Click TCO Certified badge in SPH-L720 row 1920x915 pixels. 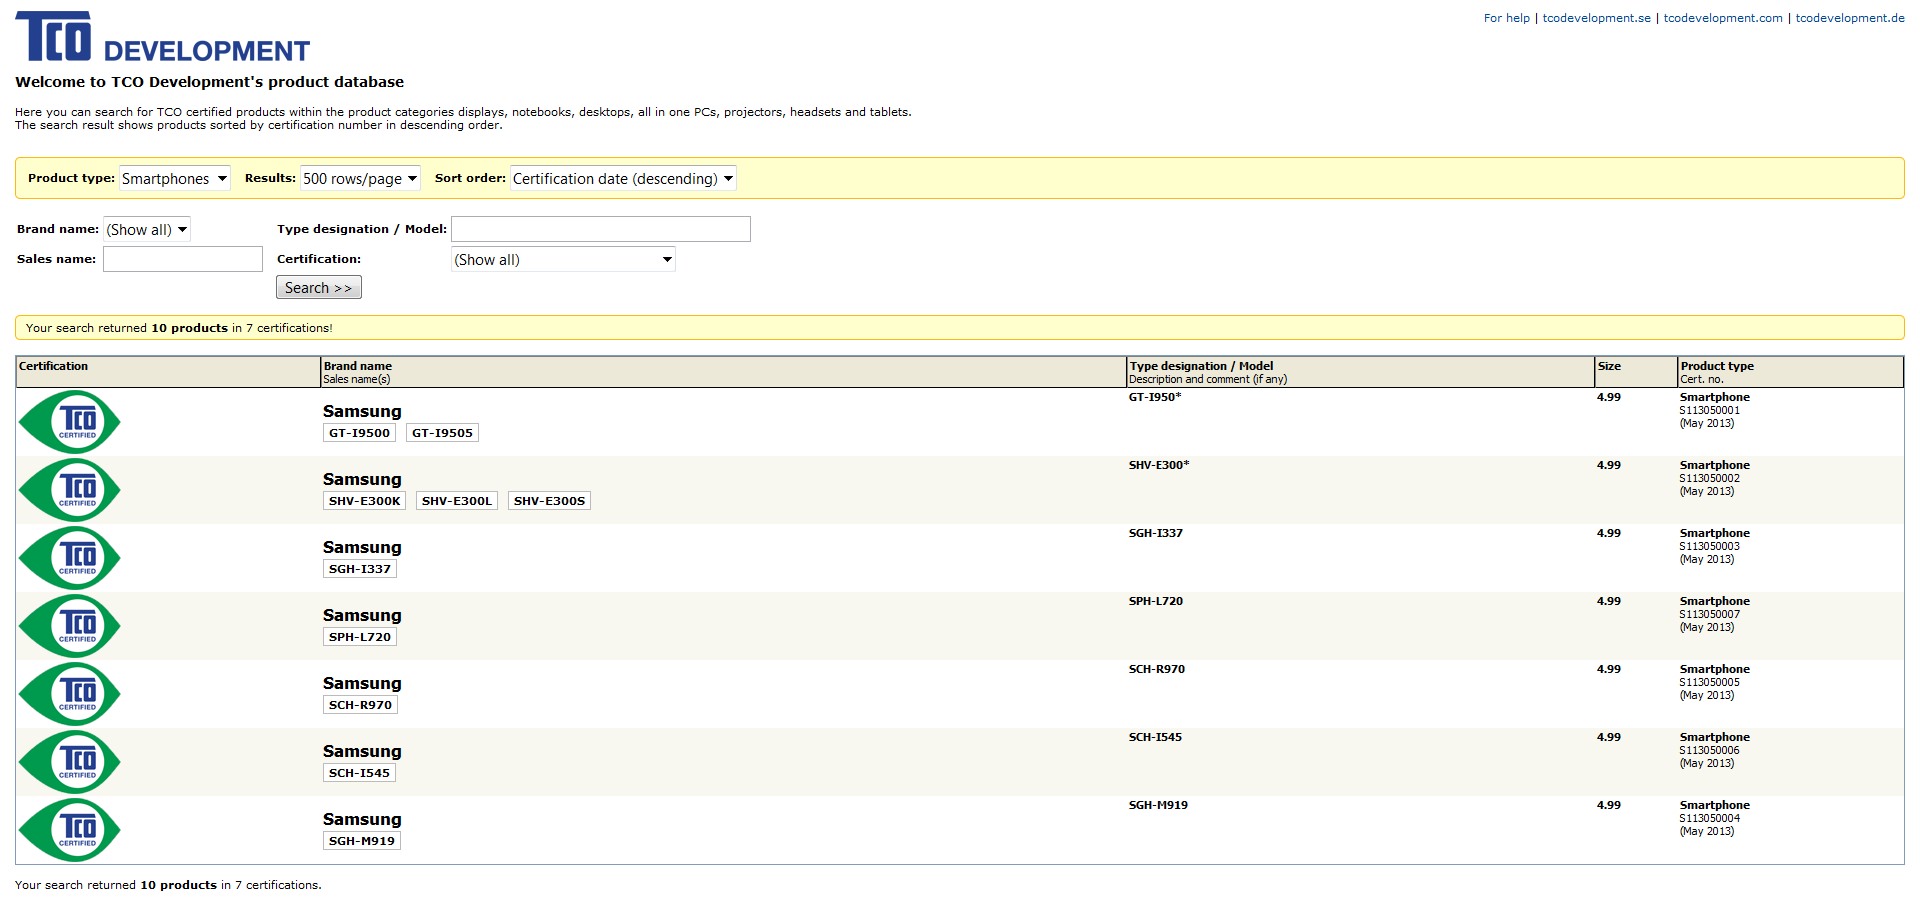coord(70,626)
